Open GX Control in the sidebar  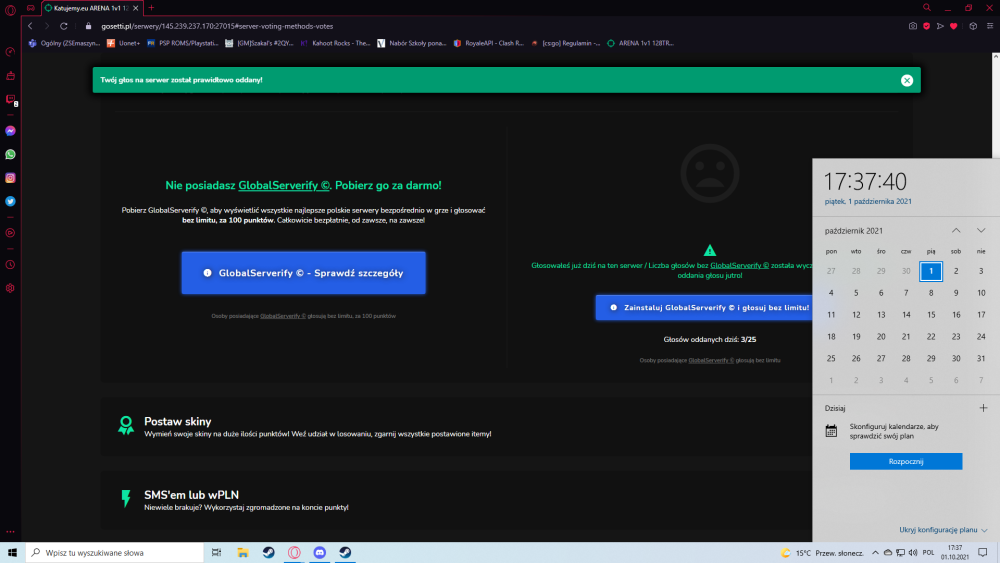click(10, 52)
